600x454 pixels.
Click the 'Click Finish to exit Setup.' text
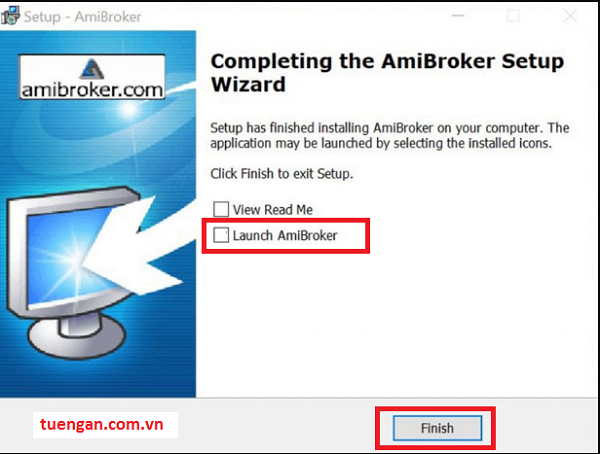point(282,174)
